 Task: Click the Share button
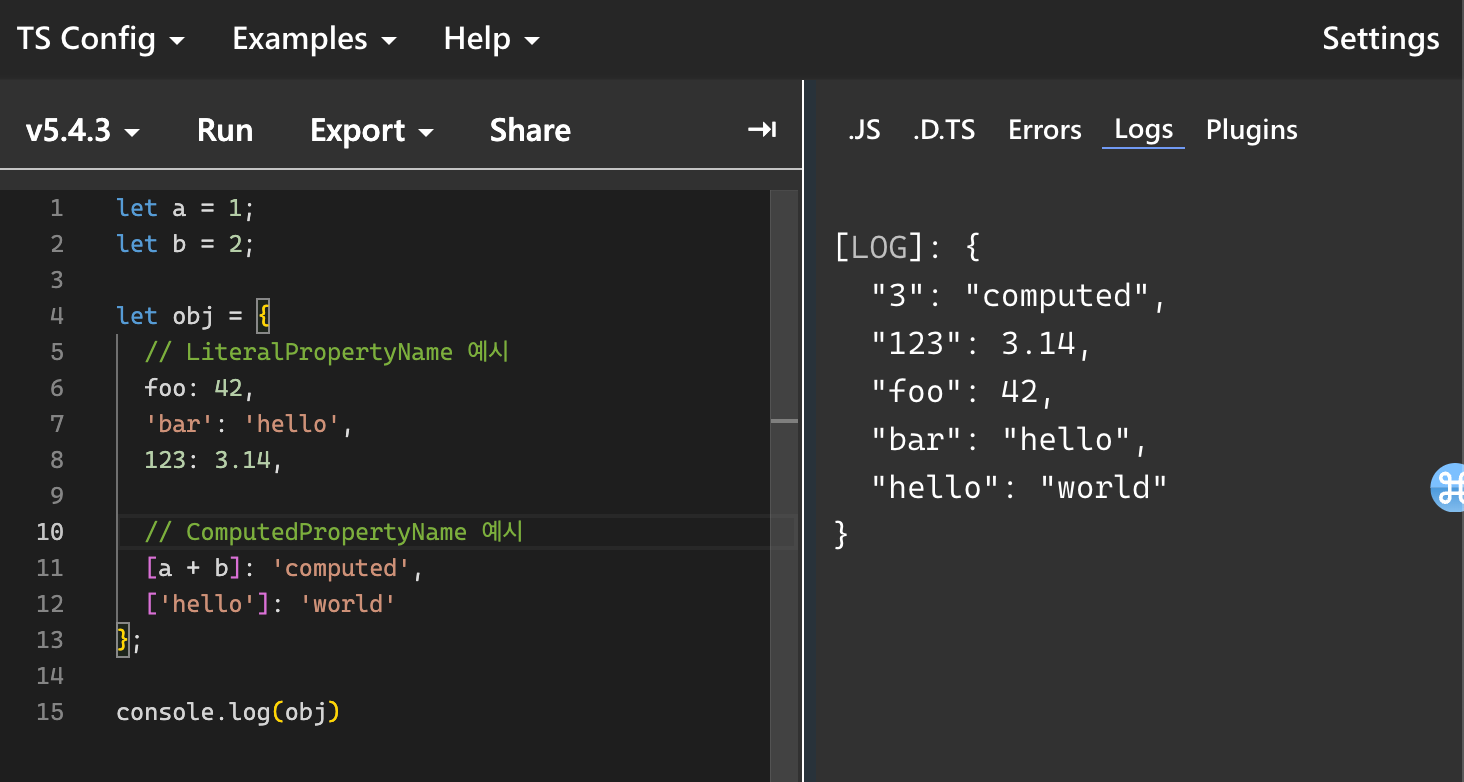pos(530,130)
